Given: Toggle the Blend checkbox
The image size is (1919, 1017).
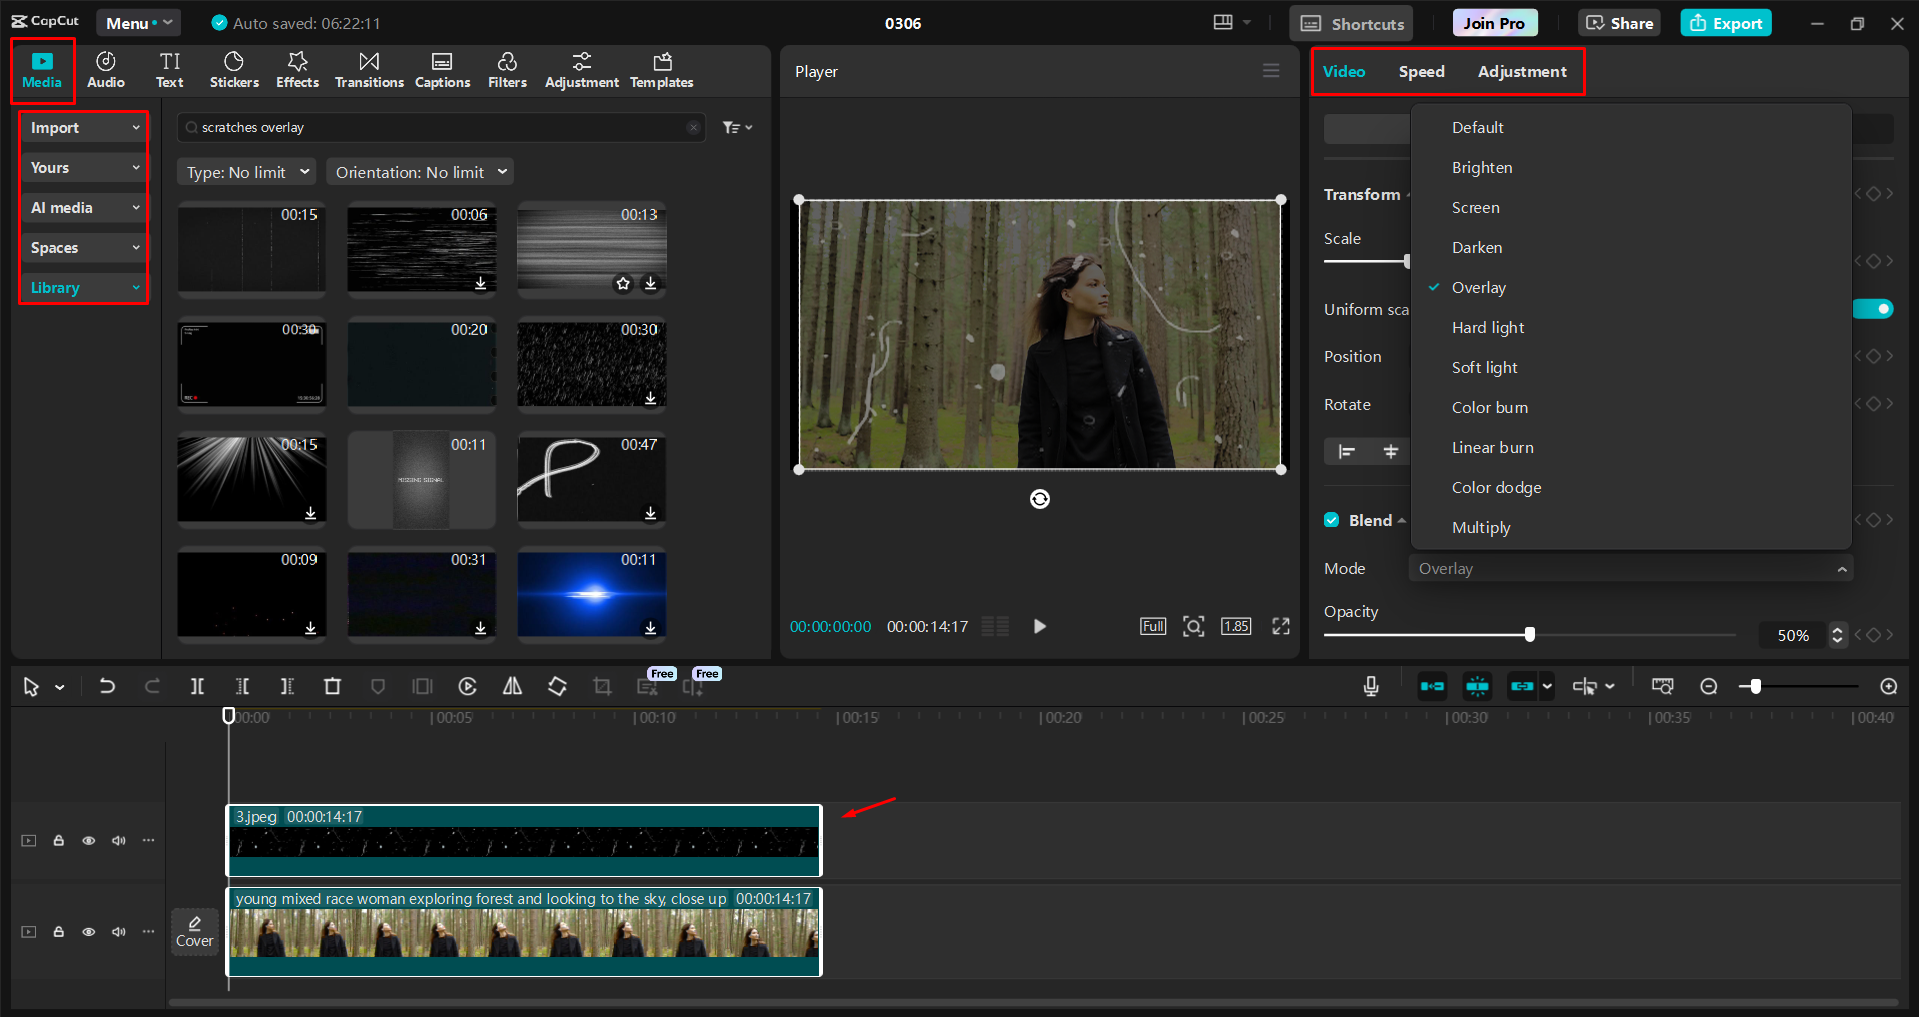Looking at the screenshot, I should [1331, 519].
